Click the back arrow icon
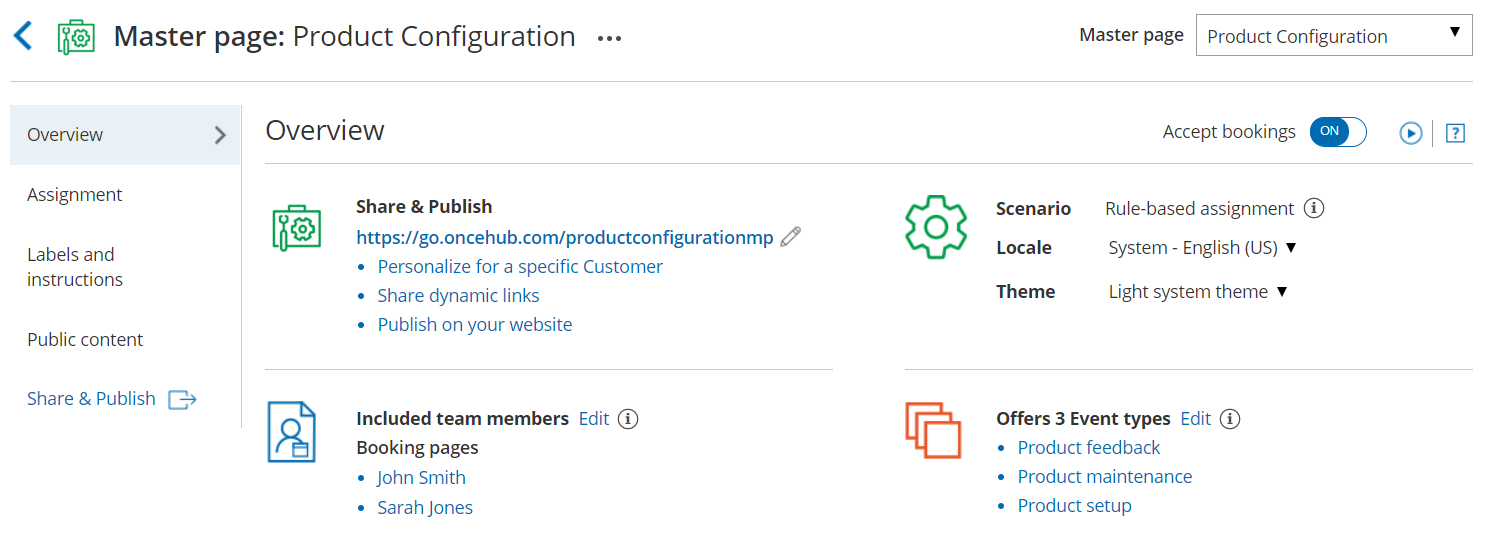The image size is (1487, 548). coord(23,37)
